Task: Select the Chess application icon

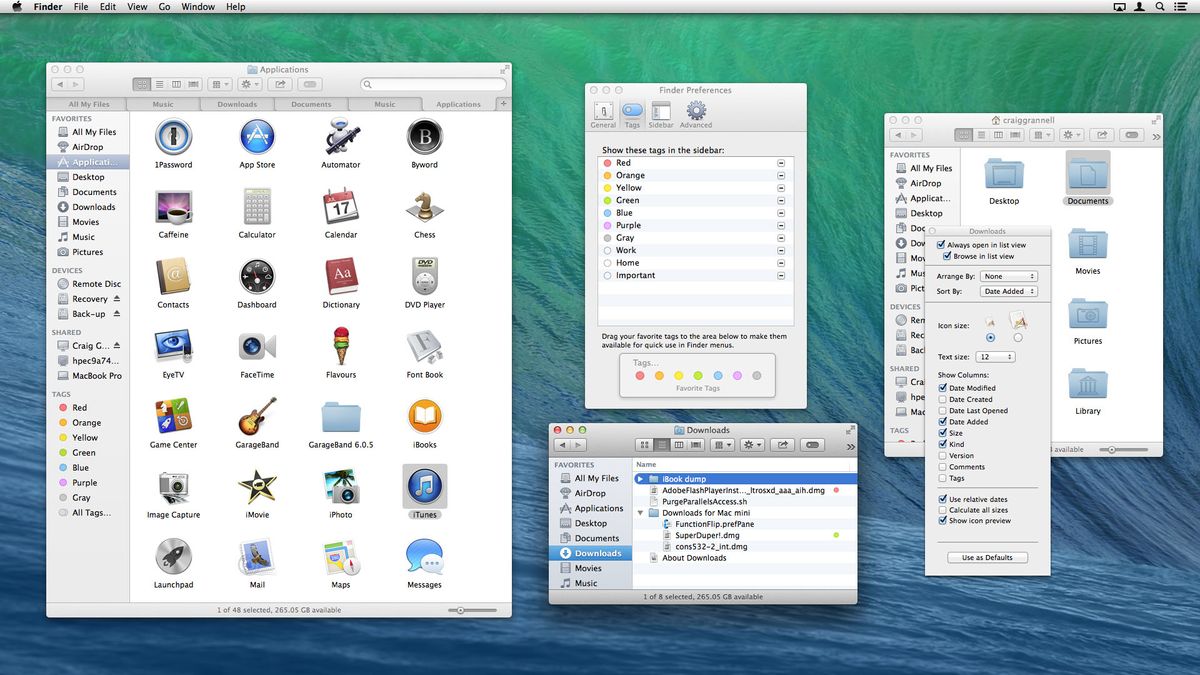Action: pos(424,208)
